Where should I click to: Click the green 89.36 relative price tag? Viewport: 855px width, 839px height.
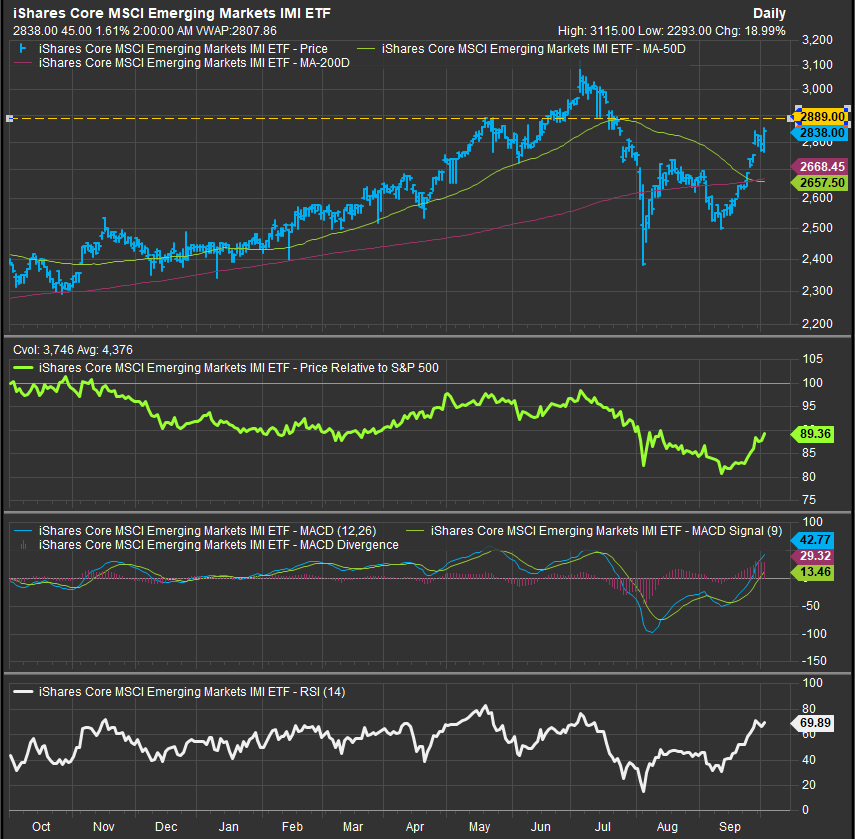pyautogui.click(x=814, y=434)
